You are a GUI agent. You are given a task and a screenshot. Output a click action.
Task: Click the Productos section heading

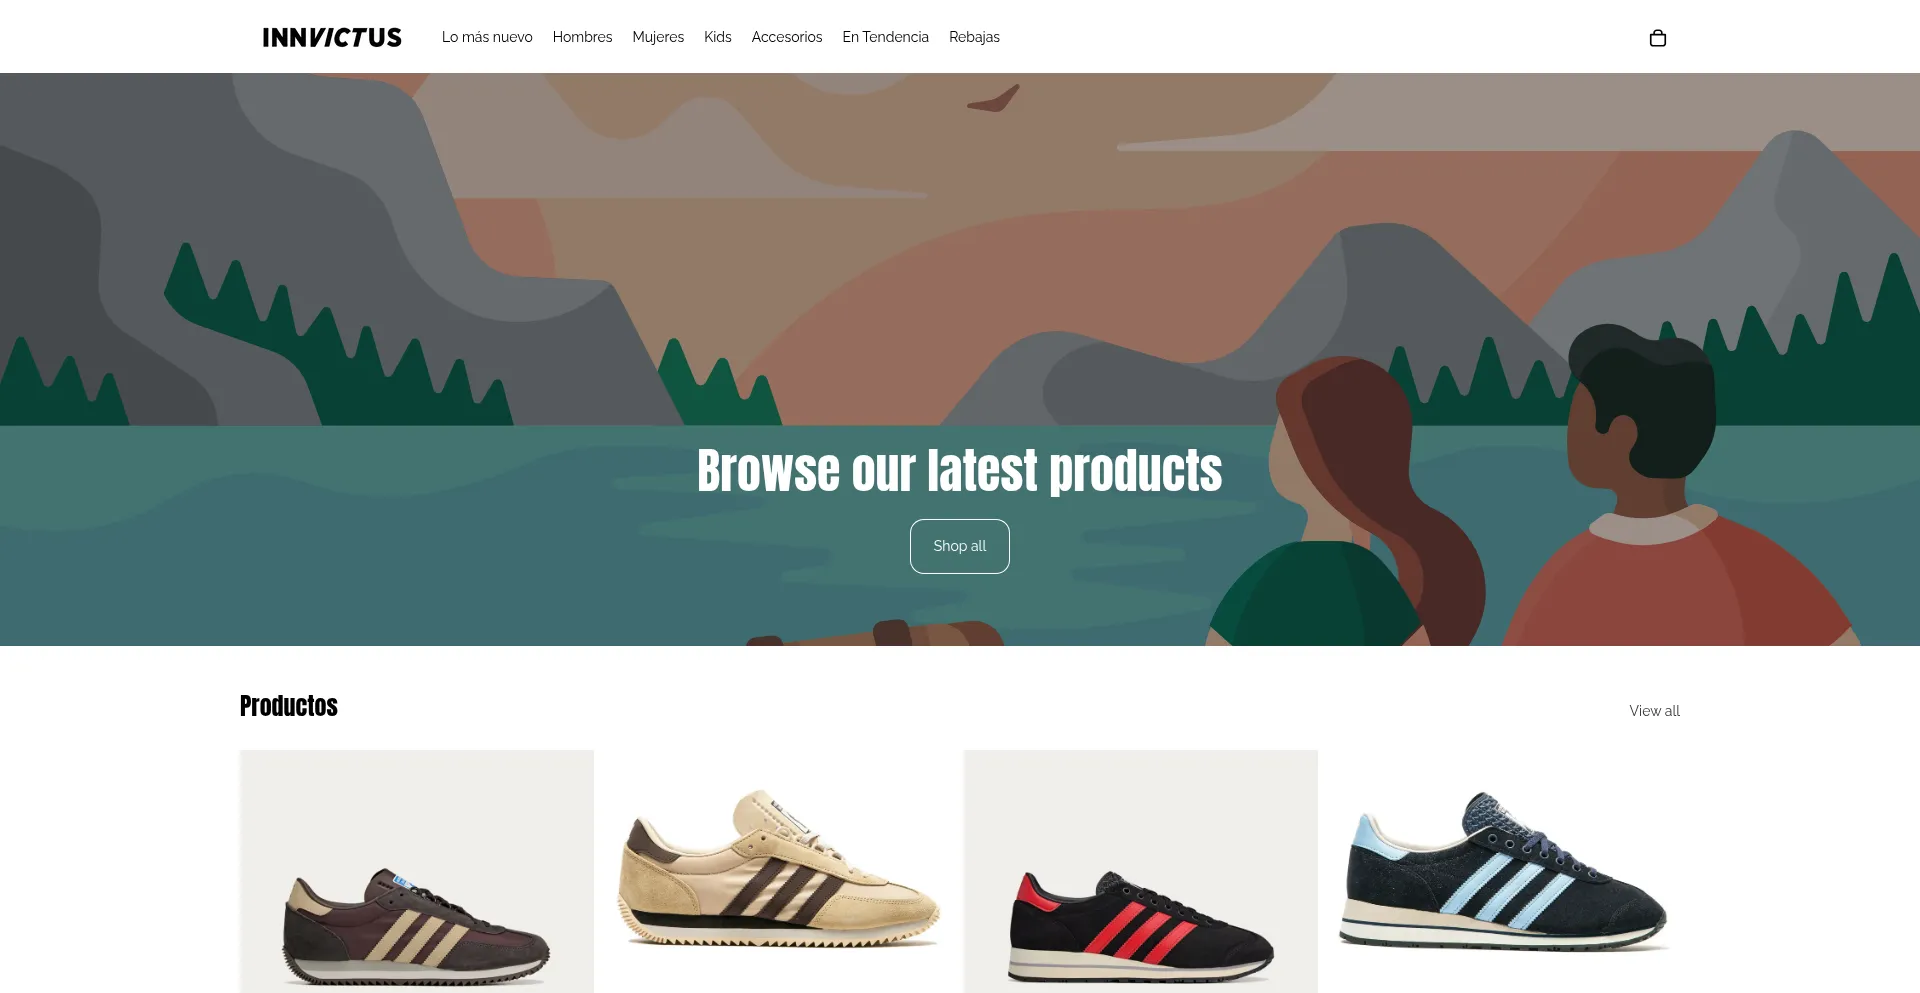pyautogui.click(x=289, y=706)
